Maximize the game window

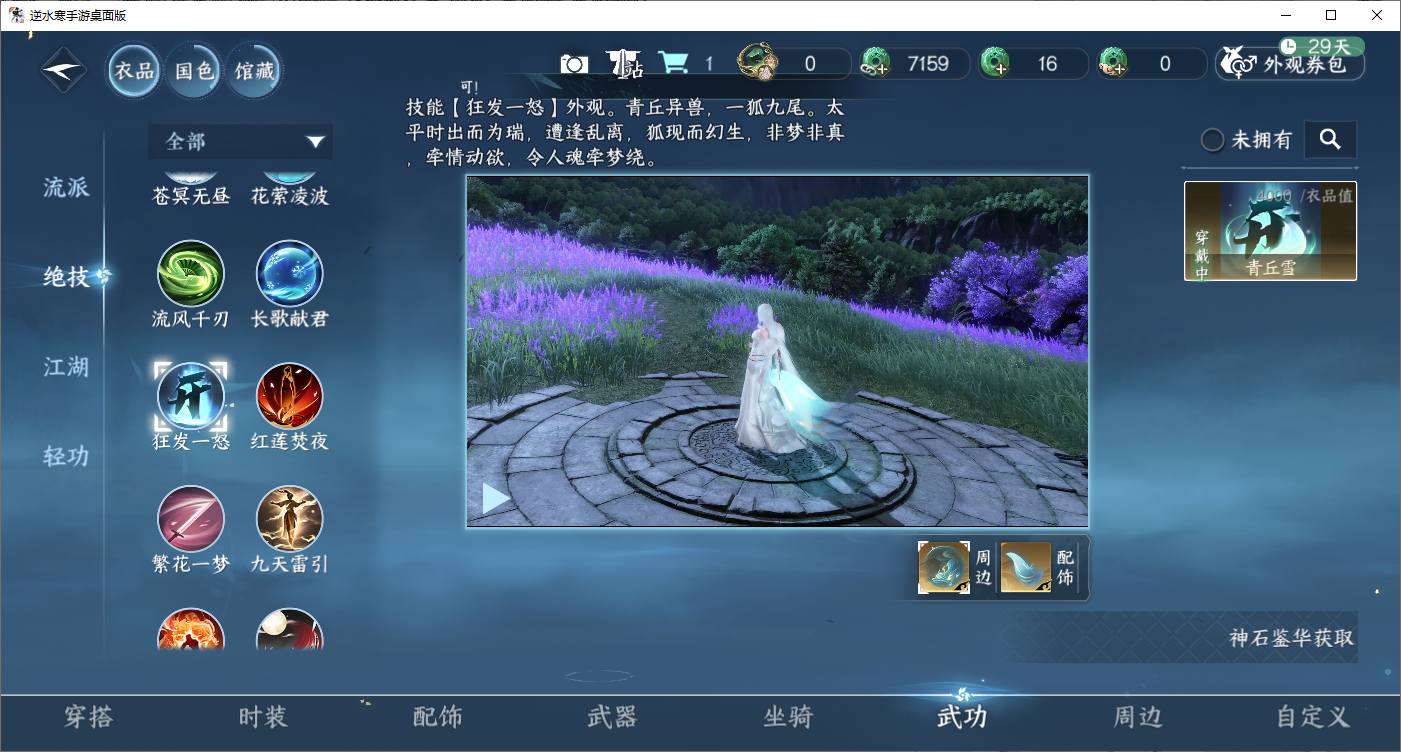[1331, 15]
